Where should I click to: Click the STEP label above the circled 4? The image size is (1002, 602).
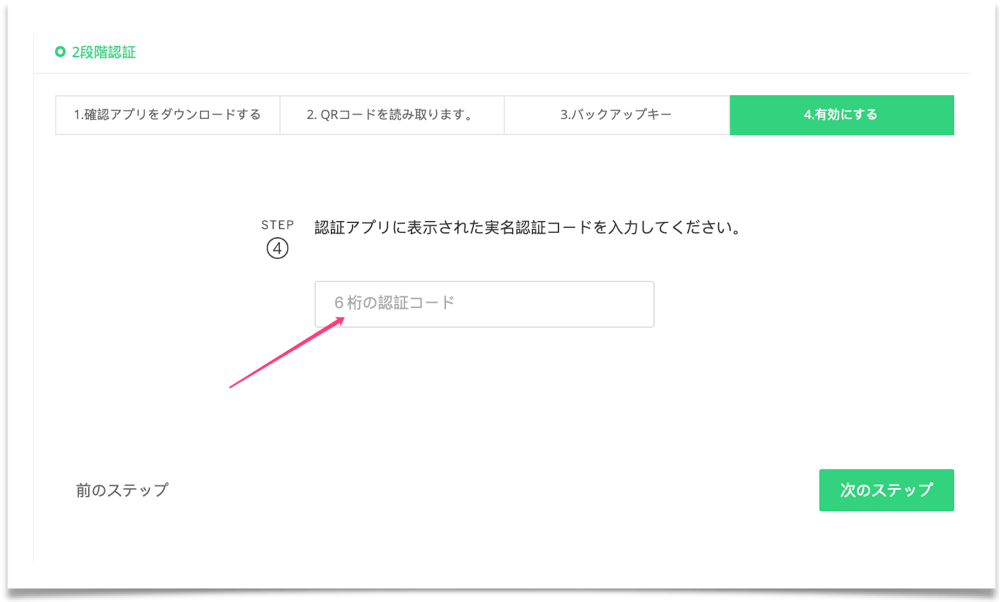coord(277,225)
